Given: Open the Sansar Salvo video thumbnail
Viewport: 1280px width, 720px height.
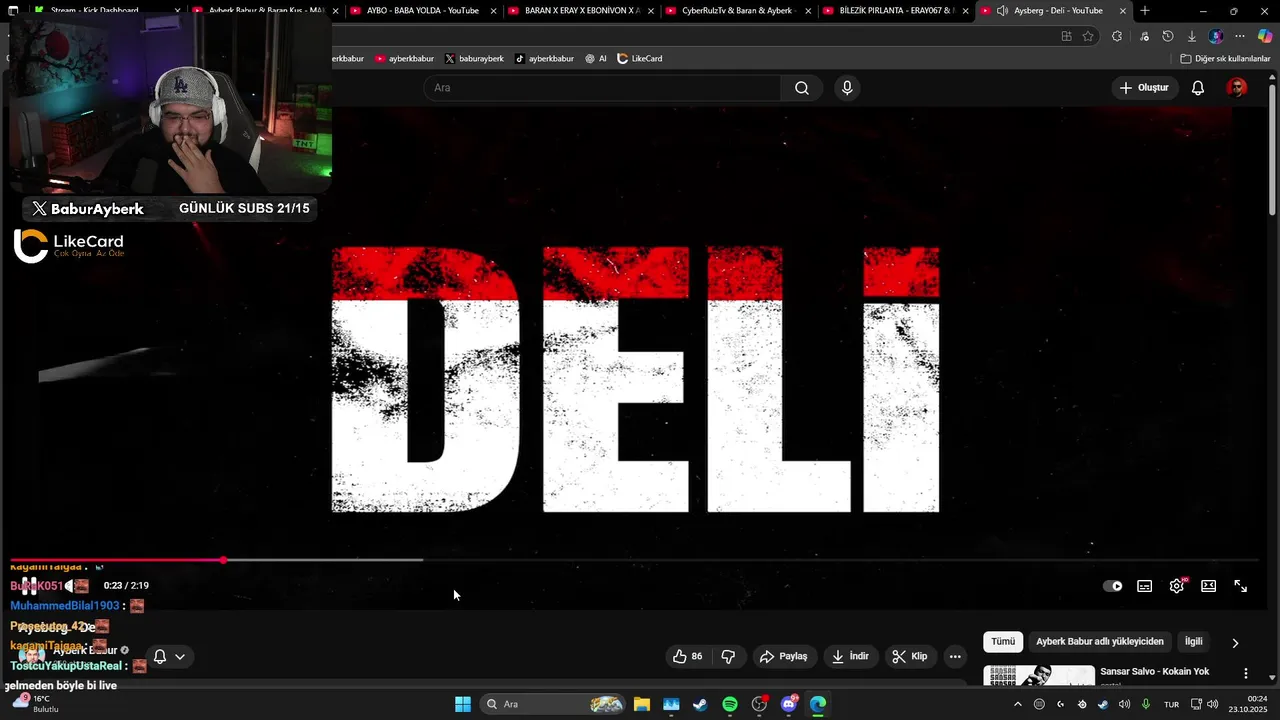Looking at the screenshot, I should pyautogui.click(x=1039, y=675).
